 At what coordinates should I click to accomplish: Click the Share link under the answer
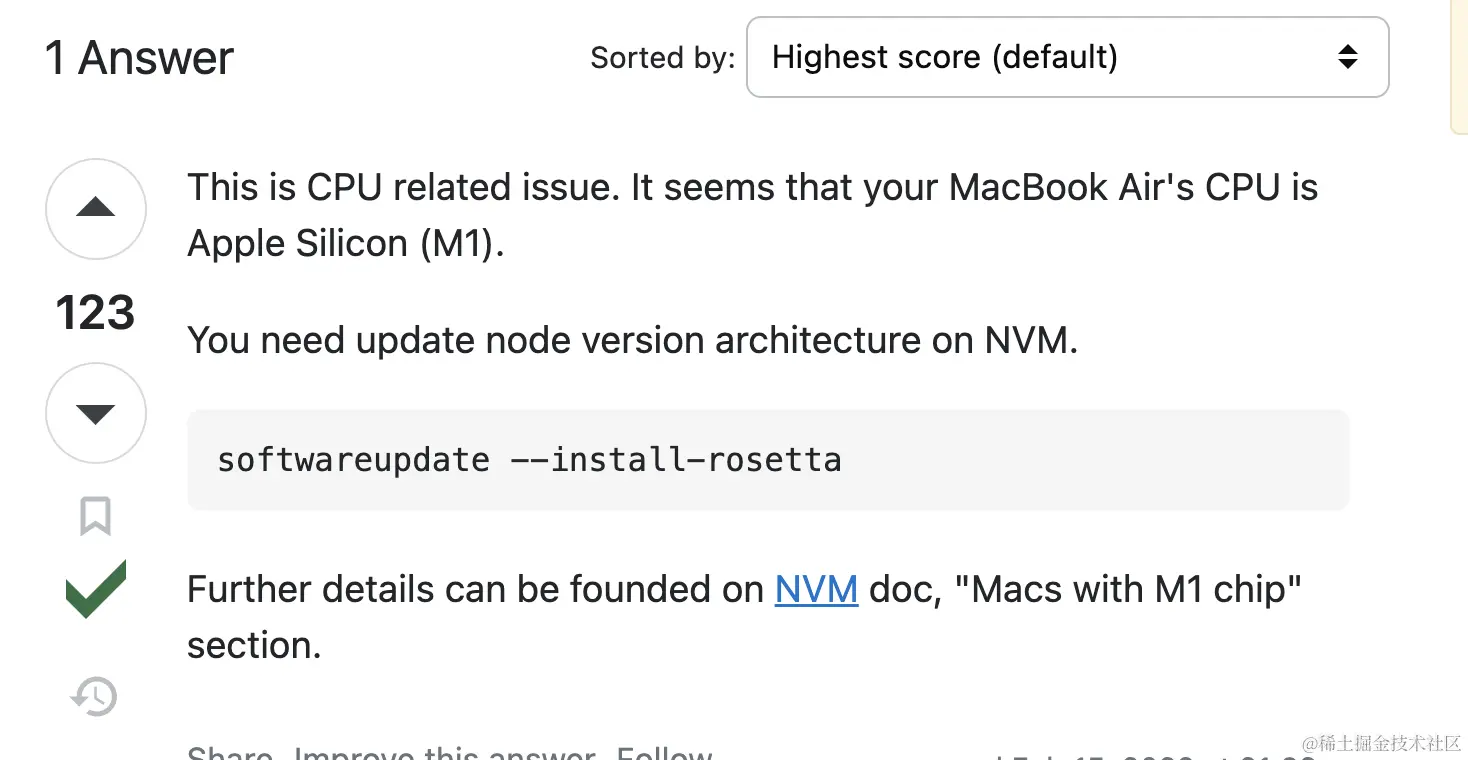[x=230, y=753]
